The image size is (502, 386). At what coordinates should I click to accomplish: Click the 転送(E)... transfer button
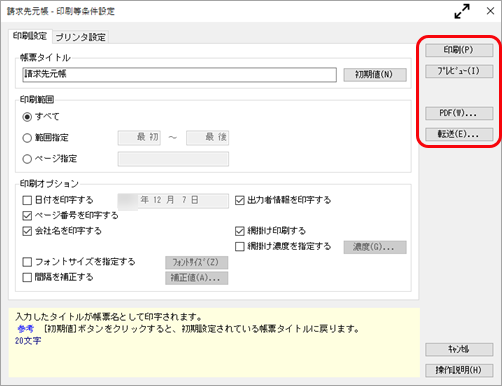click(459, 134)
